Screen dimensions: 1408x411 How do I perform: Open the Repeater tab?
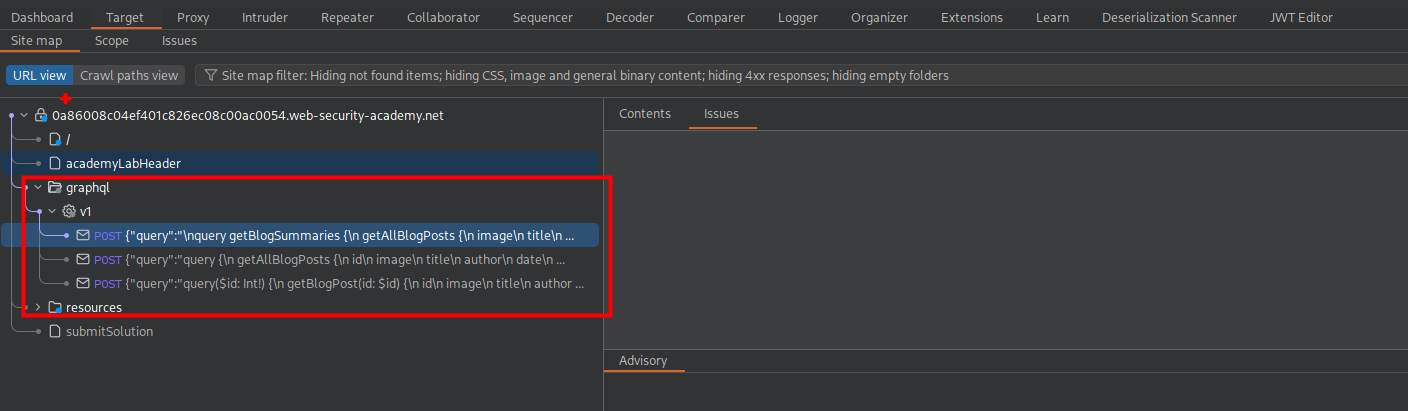pos(347,17)
